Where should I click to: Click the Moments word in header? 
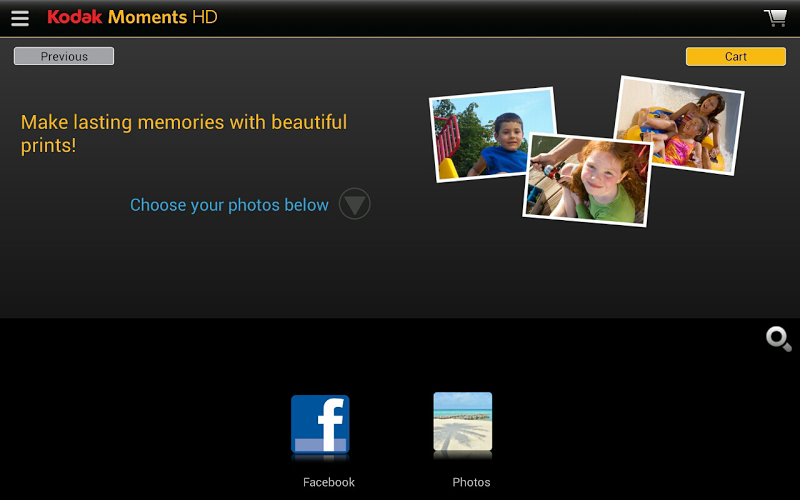point(147,17)
